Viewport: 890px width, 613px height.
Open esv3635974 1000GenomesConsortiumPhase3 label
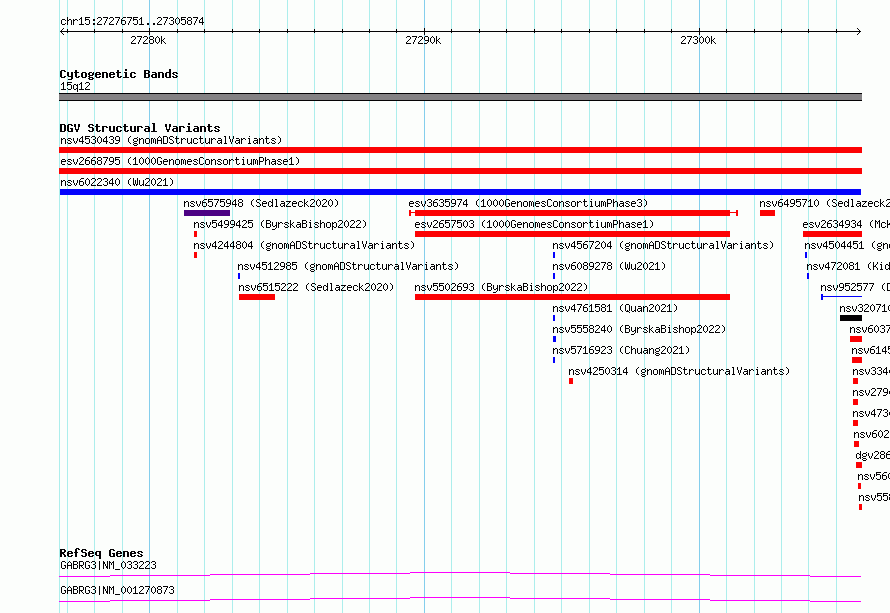point(528,203)
